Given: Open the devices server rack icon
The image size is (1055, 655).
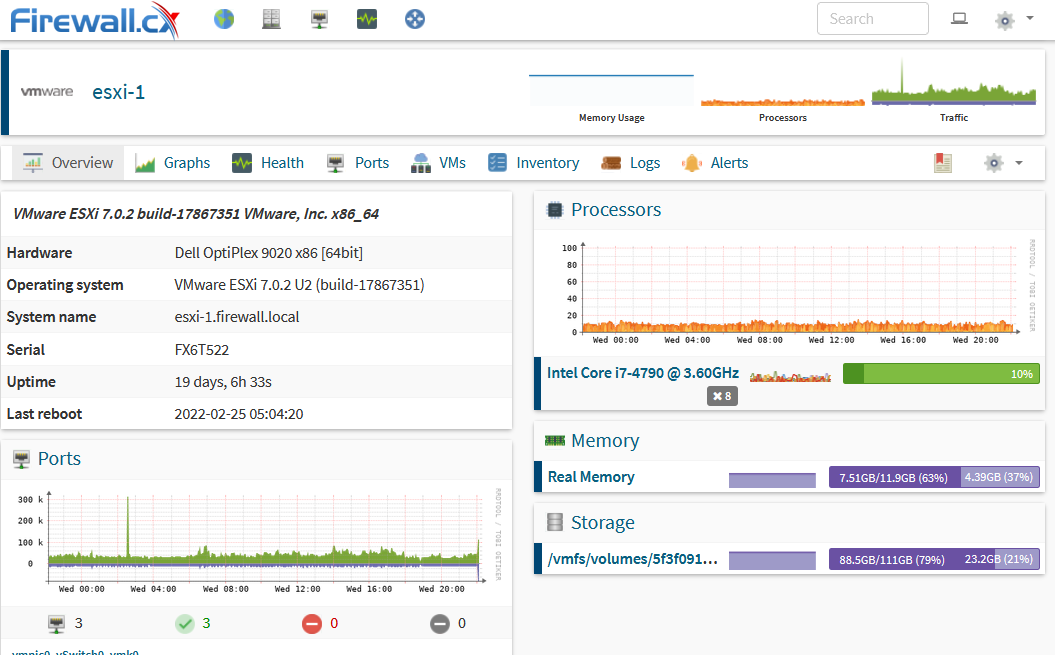Looking at the screenshot, I should coord(271,19).
